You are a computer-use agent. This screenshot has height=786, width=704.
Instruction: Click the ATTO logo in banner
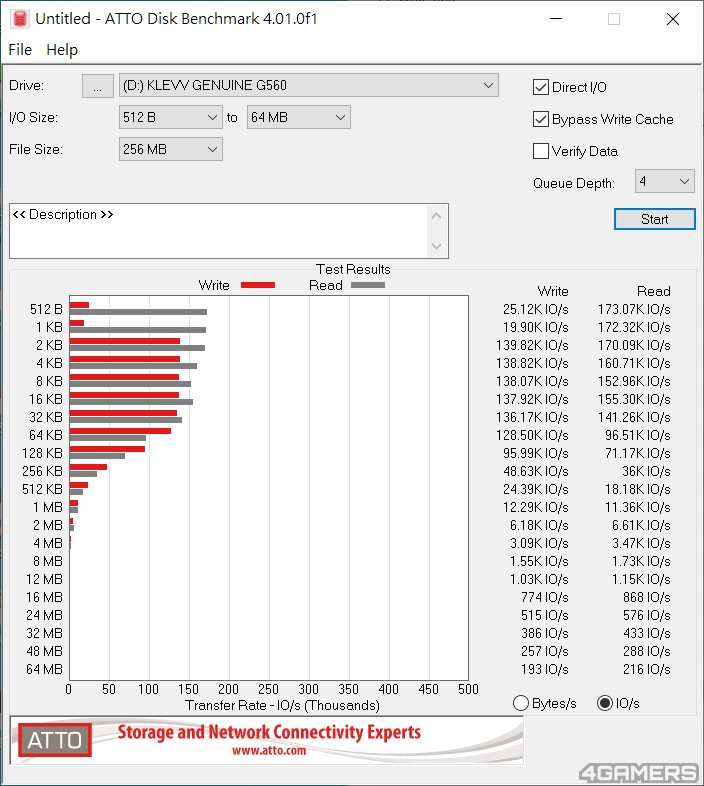point(55,740)
